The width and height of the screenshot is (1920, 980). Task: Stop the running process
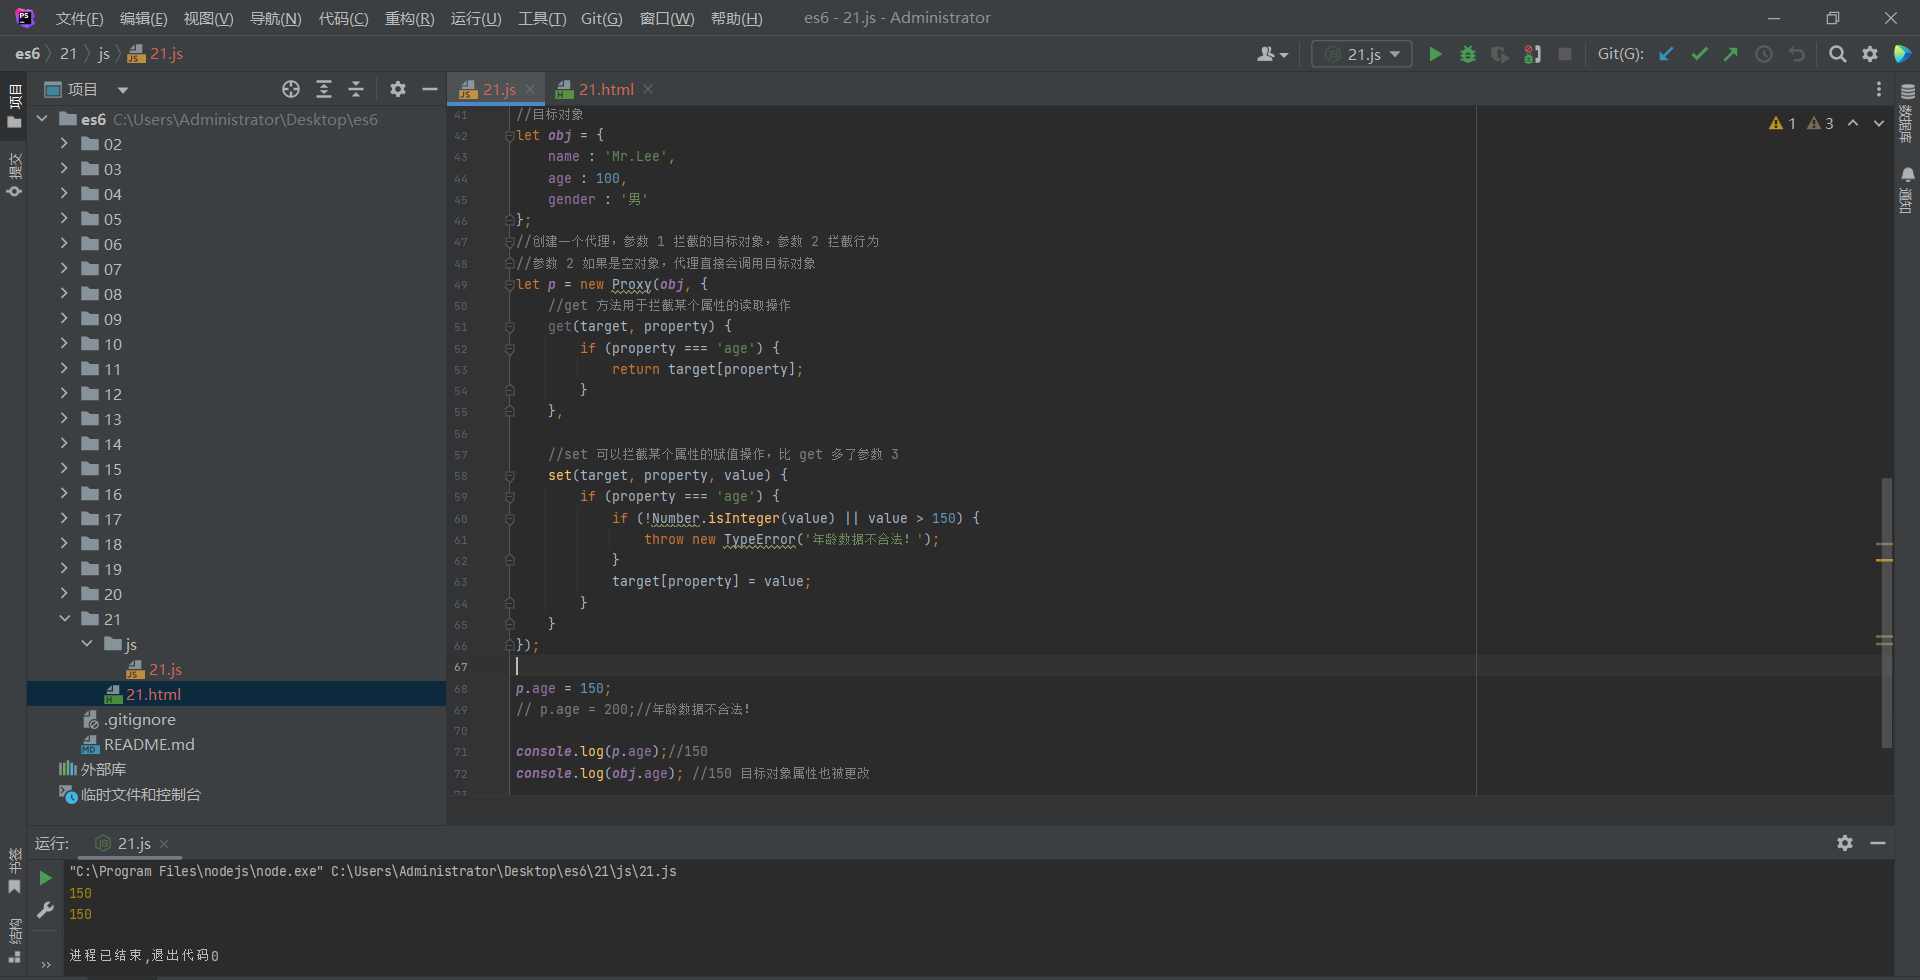point(1565,54)
